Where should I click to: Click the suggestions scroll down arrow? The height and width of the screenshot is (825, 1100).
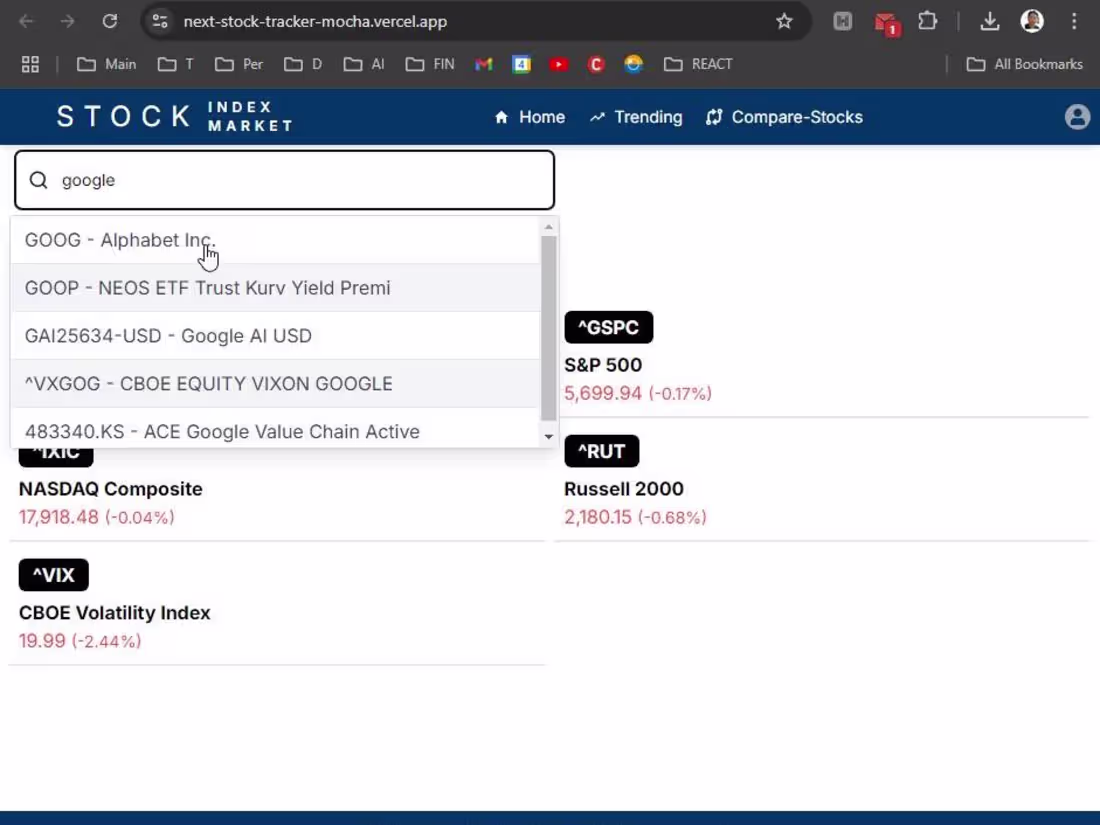[x=549, y=436]
